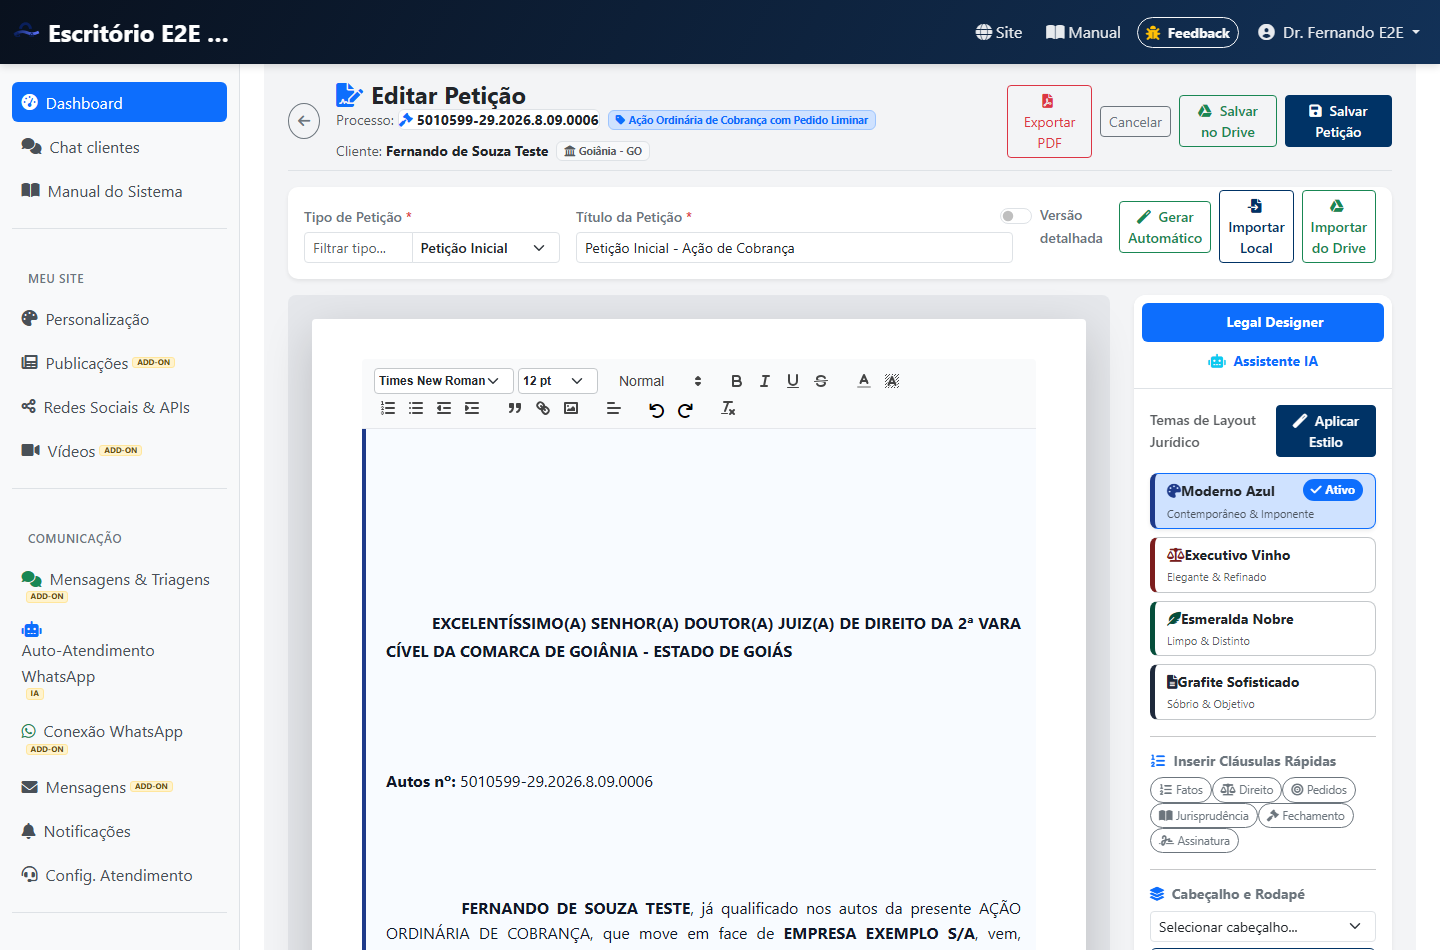Toggle bold formatting in editor toolbar
The width and height of the screenshot is (1440, 950).
pos(736,381)
